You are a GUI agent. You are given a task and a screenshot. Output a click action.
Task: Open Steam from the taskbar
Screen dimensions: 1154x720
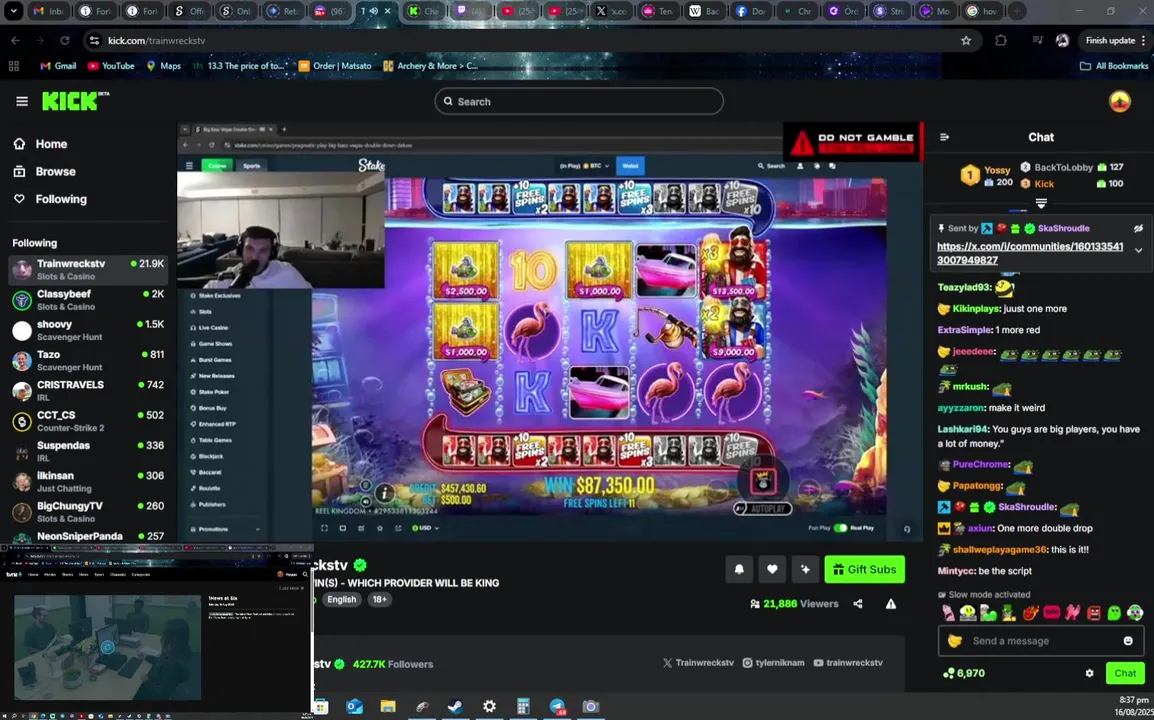tap(455, 707)
